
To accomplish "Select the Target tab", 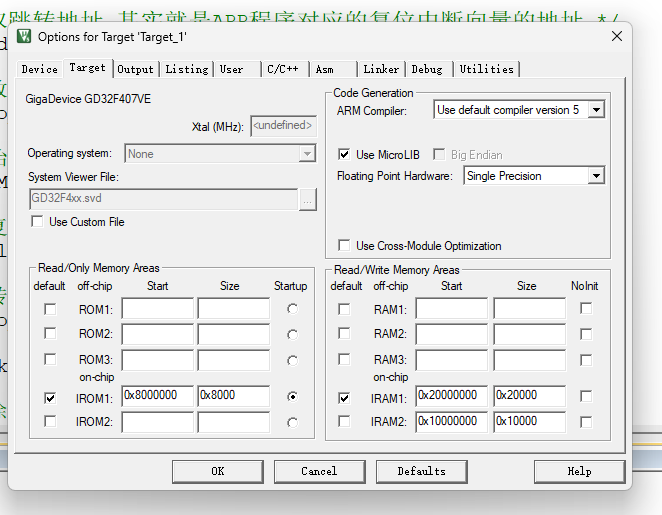I will 88,68.
